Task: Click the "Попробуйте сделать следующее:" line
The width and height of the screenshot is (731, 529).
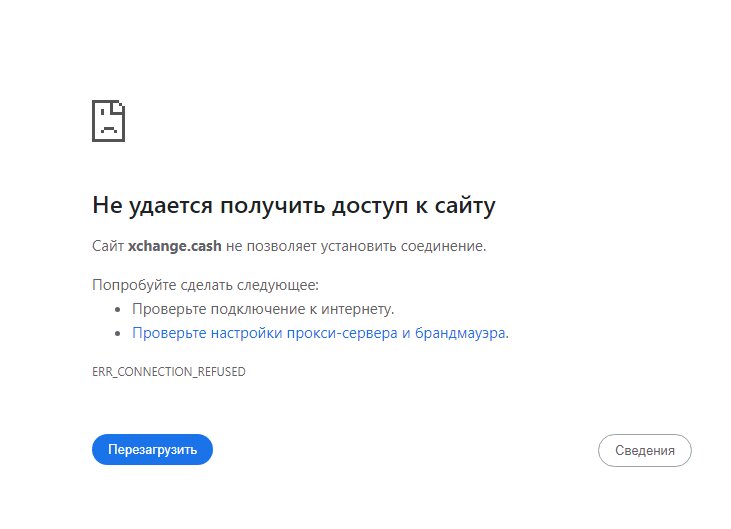Action: coord(205,285)
